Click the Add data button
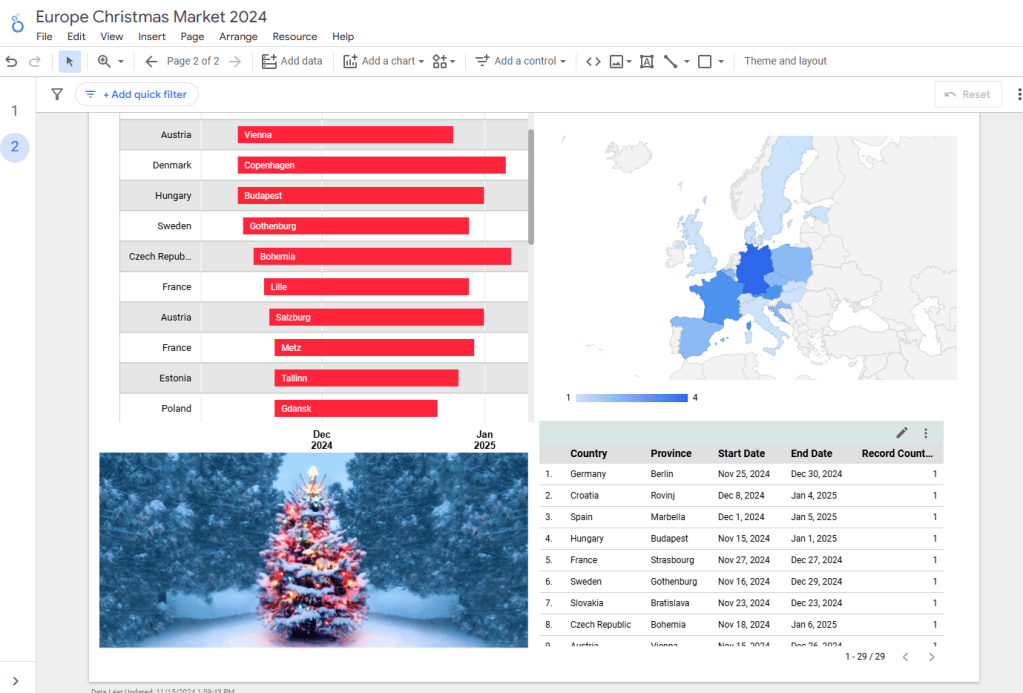 292,61
